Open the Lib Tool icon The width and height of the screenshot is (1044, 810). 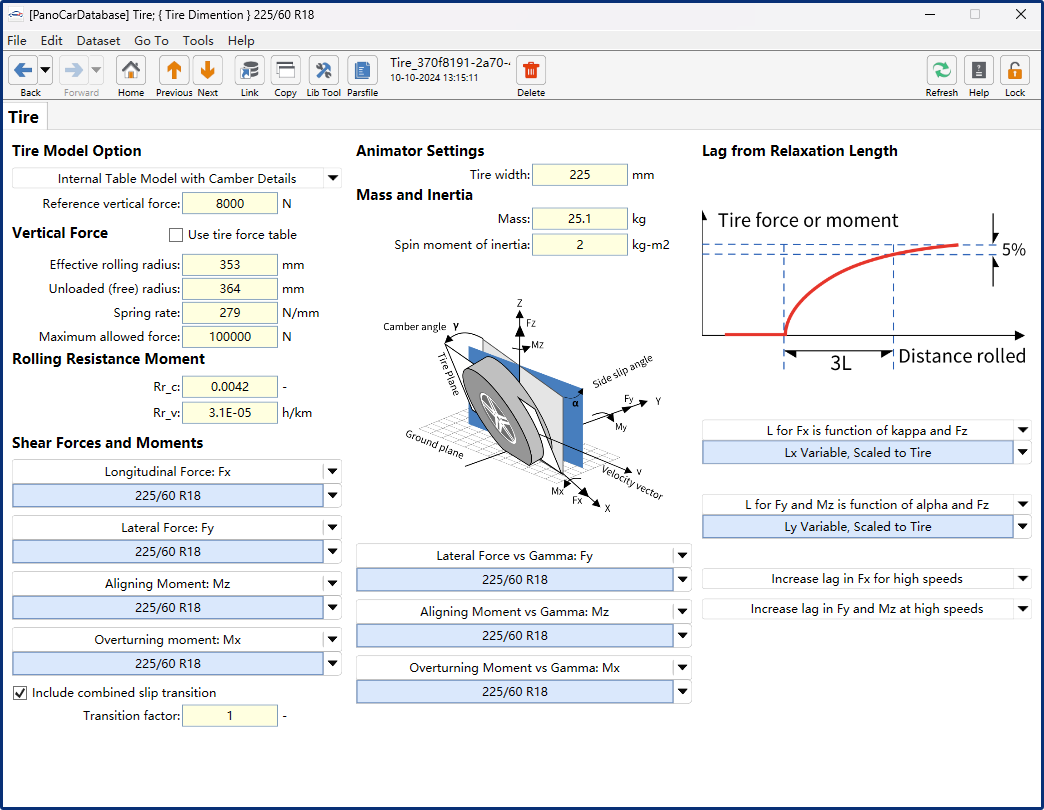tap(324, 71)
